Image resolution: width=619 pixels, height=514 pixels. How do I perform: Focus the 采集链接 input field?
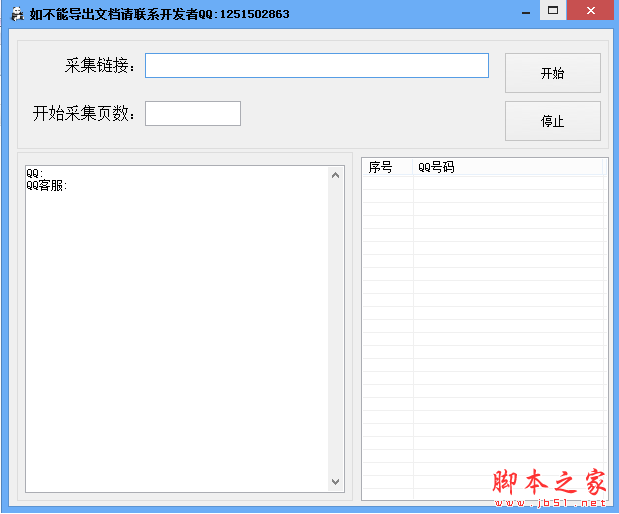click(316, 65)
